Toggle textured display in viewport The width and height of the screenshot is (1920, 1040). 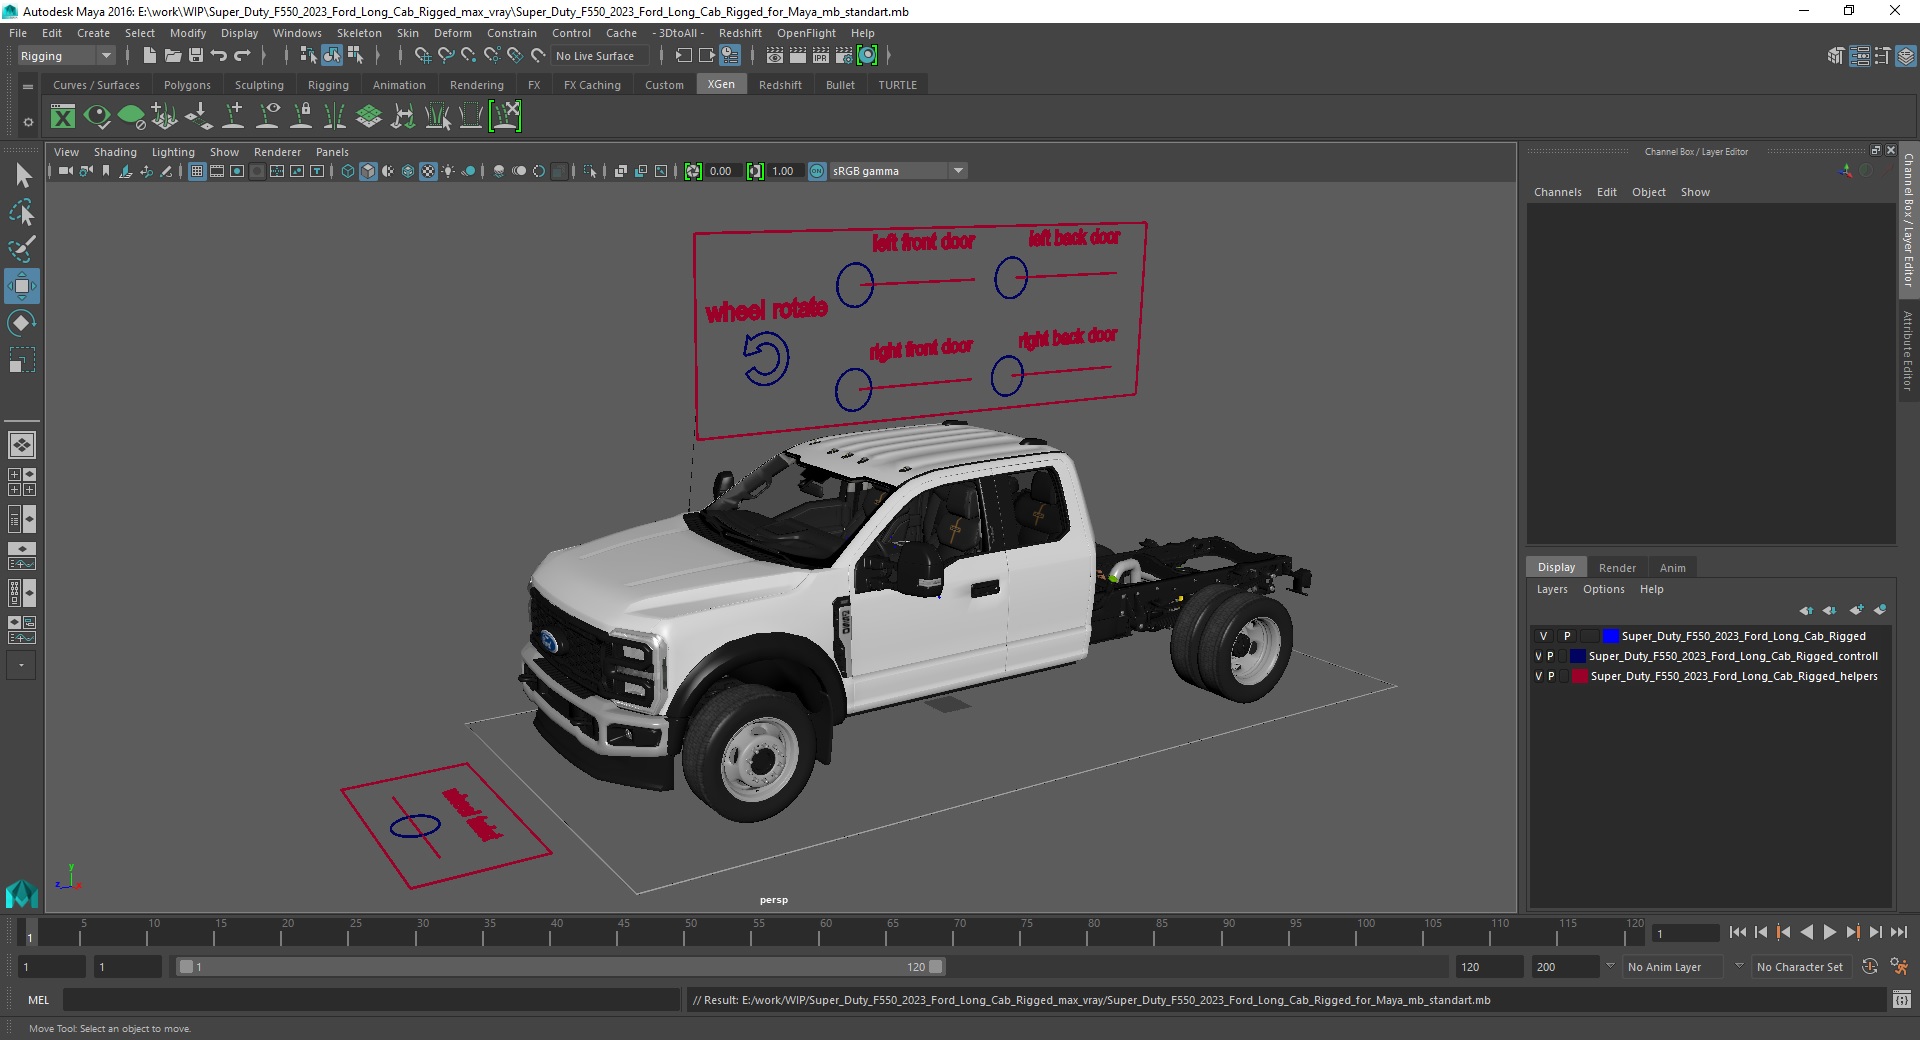[x=428, y=172]
